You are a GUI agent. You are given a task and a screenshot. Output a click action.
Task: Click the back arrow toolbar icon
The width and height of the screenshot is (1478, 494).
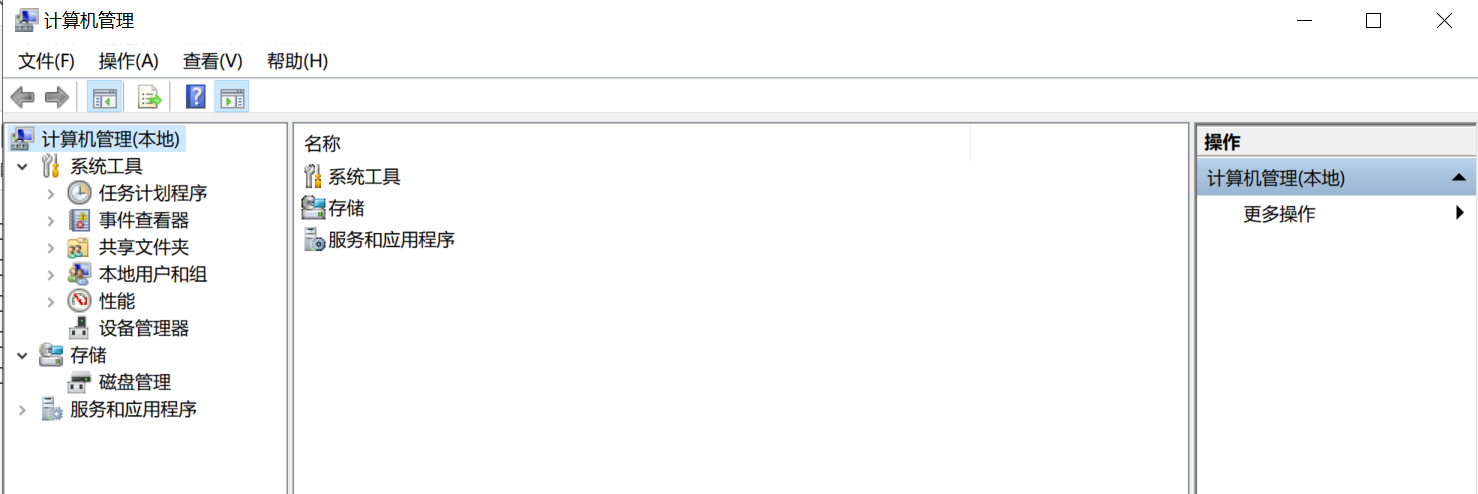point(22,97)
